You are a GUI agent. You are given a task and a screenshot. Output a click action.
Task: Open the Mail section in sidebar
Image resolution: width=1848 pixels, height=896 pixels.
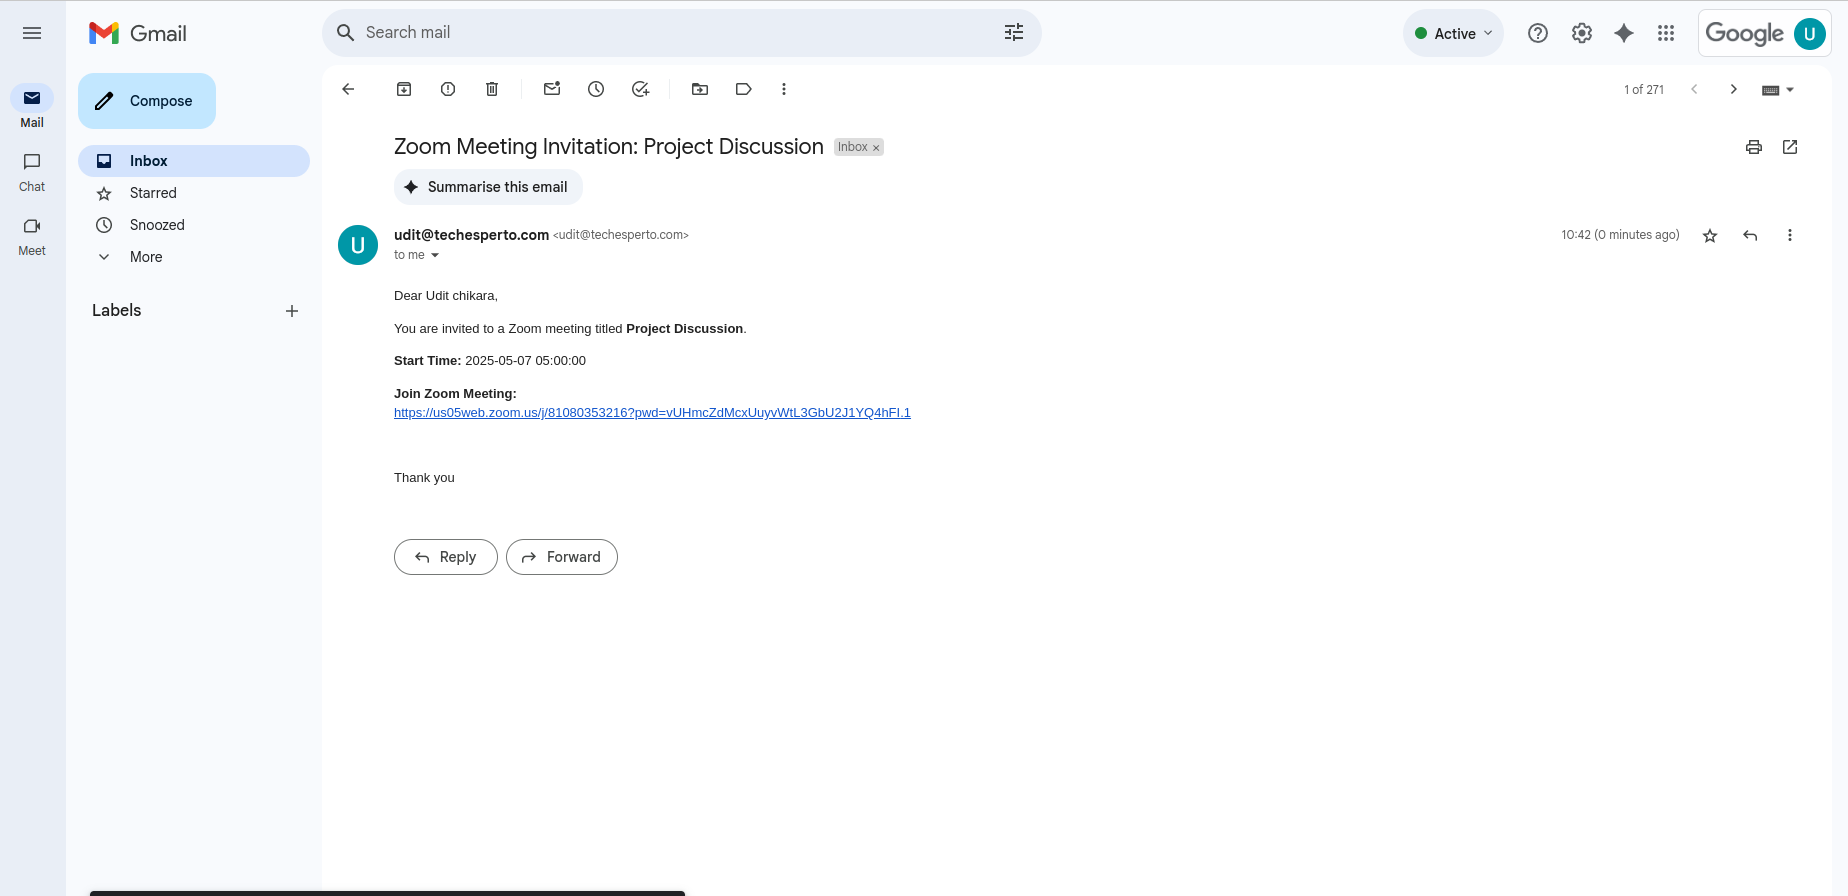(32, 107)
